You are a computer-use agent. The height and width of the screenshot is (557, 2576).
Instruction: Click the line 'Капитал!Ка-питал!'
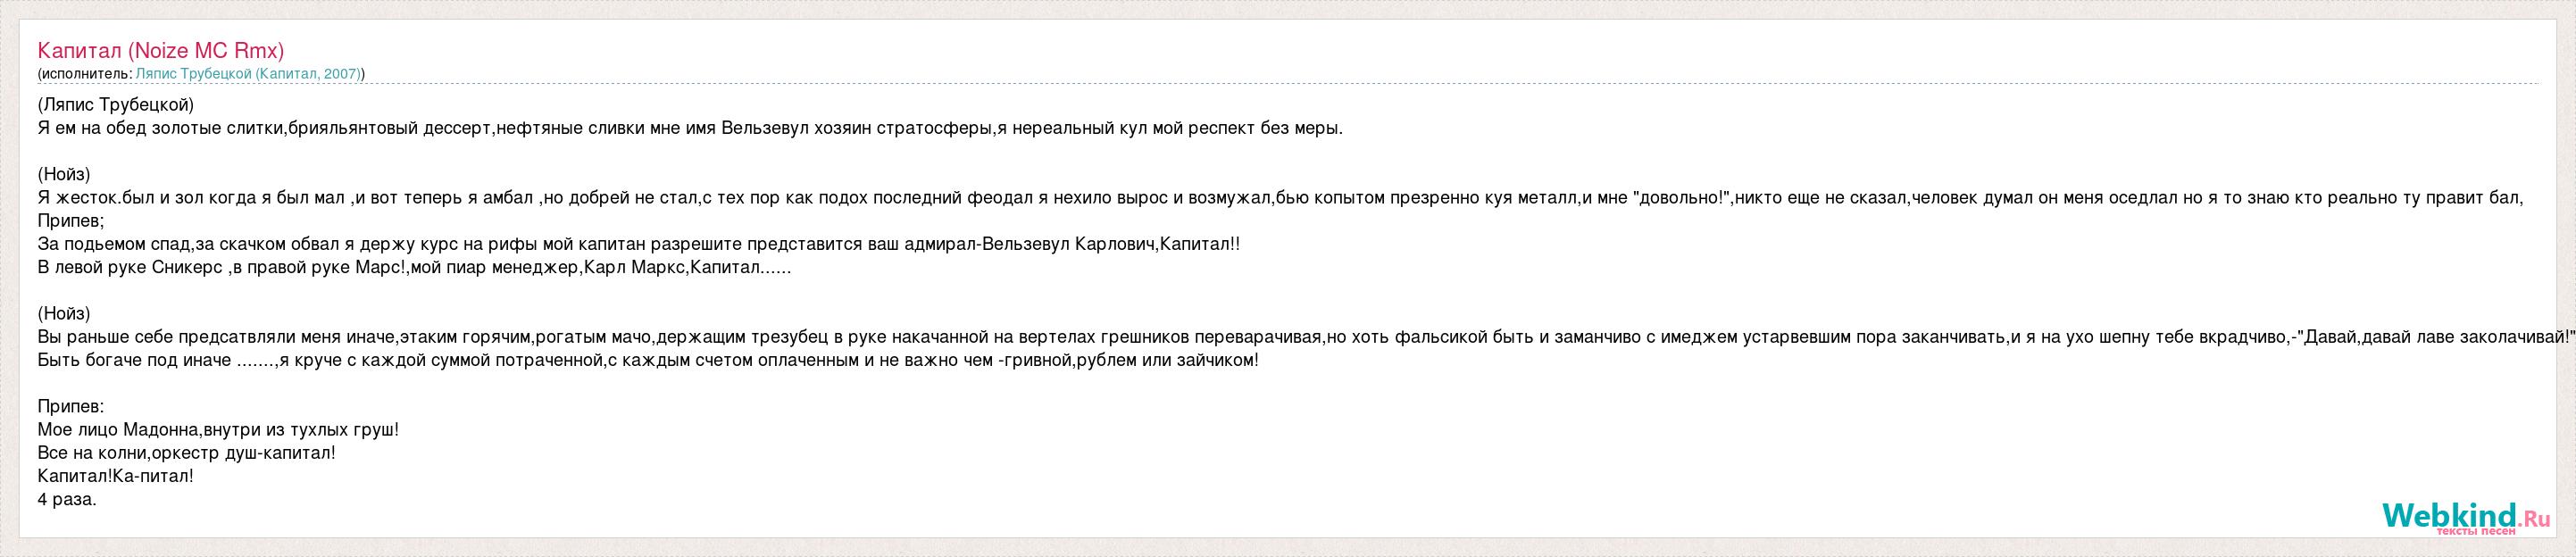point(116,476)
